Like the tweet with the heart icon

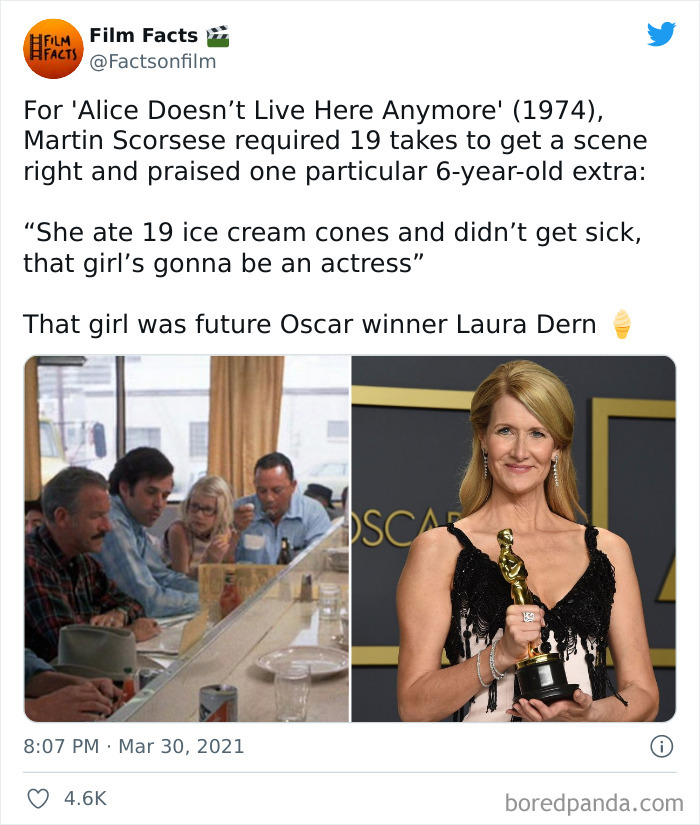[36, 798]
